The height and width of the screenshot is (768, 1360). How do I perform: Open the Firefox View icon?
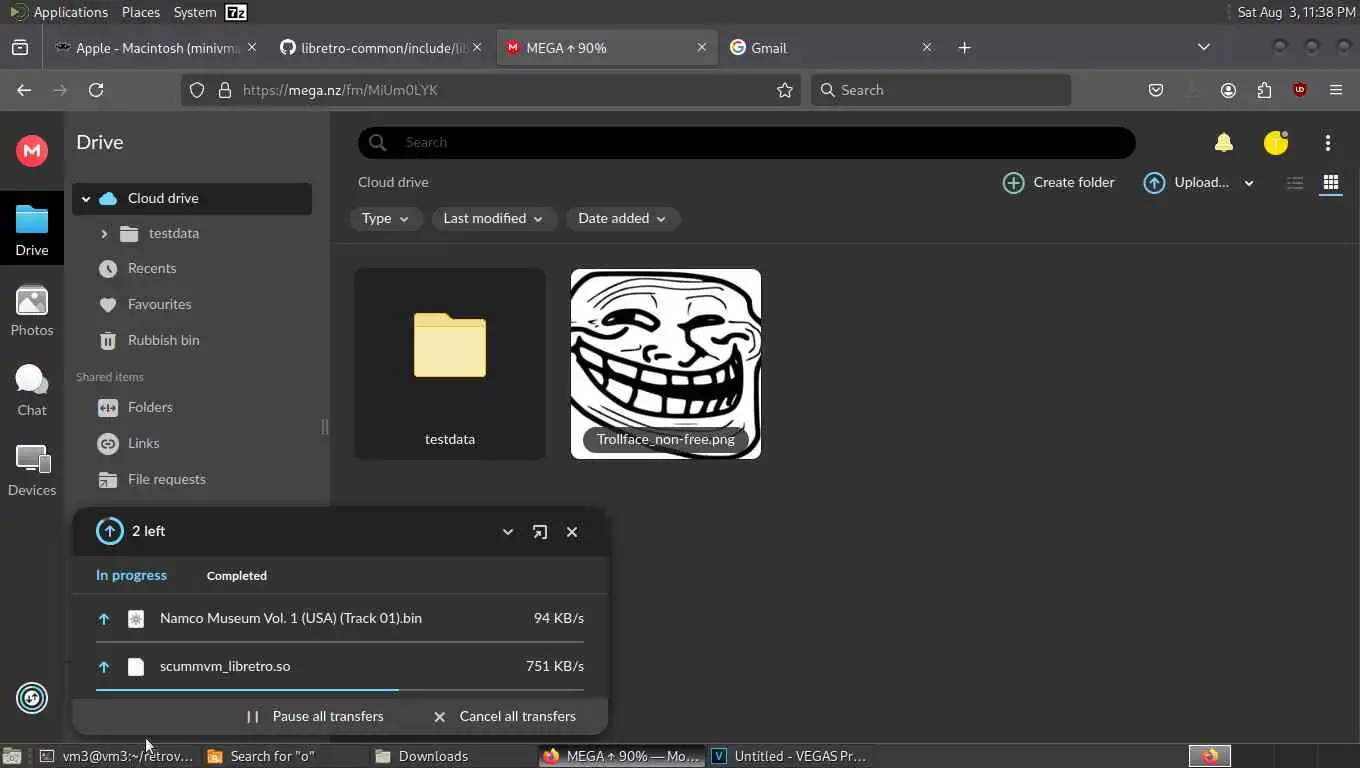tap(20, 47)
